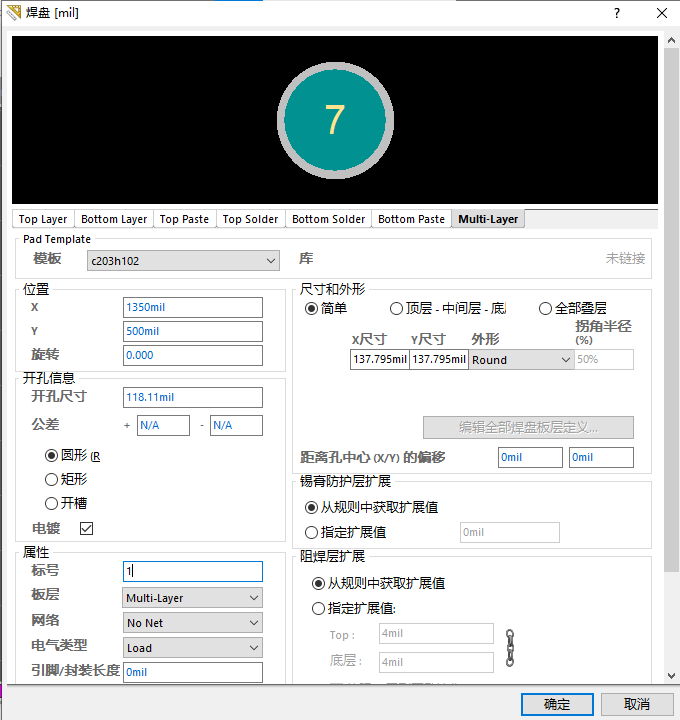Select solder mask 从规则中获取扩展值 radio

318,584
